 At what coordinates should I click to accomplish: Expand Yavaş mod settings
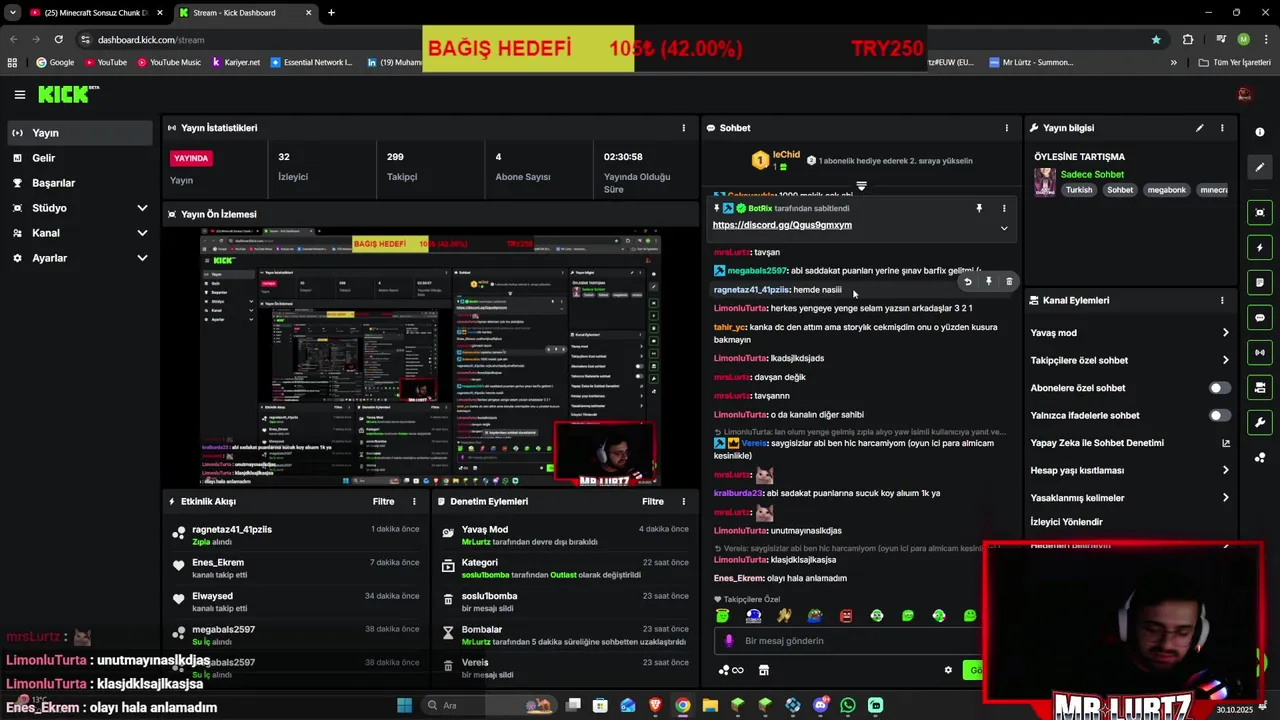(x=1130, y=333)
